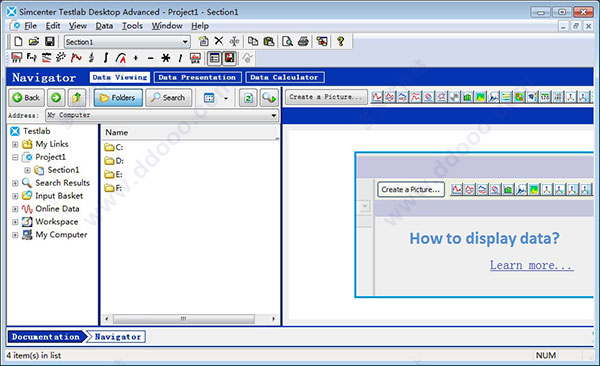The height and width of the screenshot is (366, 600).
Task: Switch to Data Presentation tab
Action: click(x=197, y=77)
